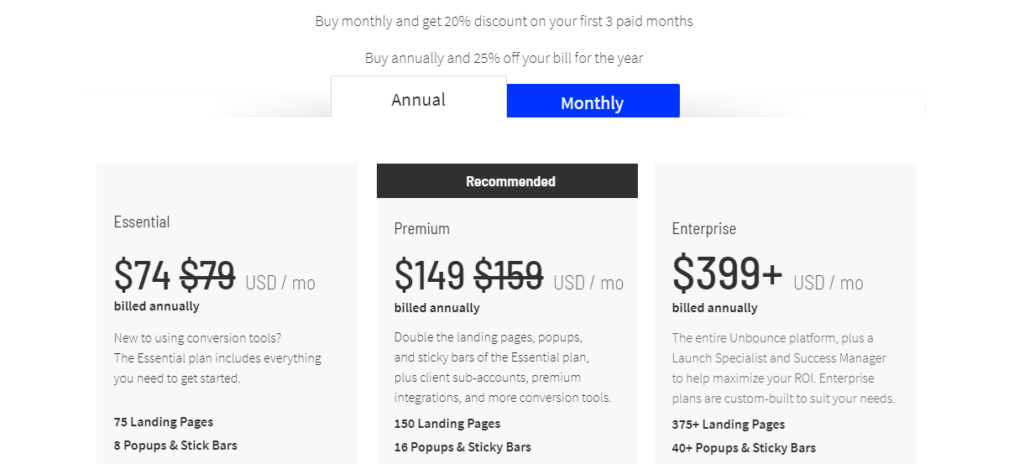The image size is (1024, 464).
Task: Click the $74 Essential annual price
Action: point(142,274)
